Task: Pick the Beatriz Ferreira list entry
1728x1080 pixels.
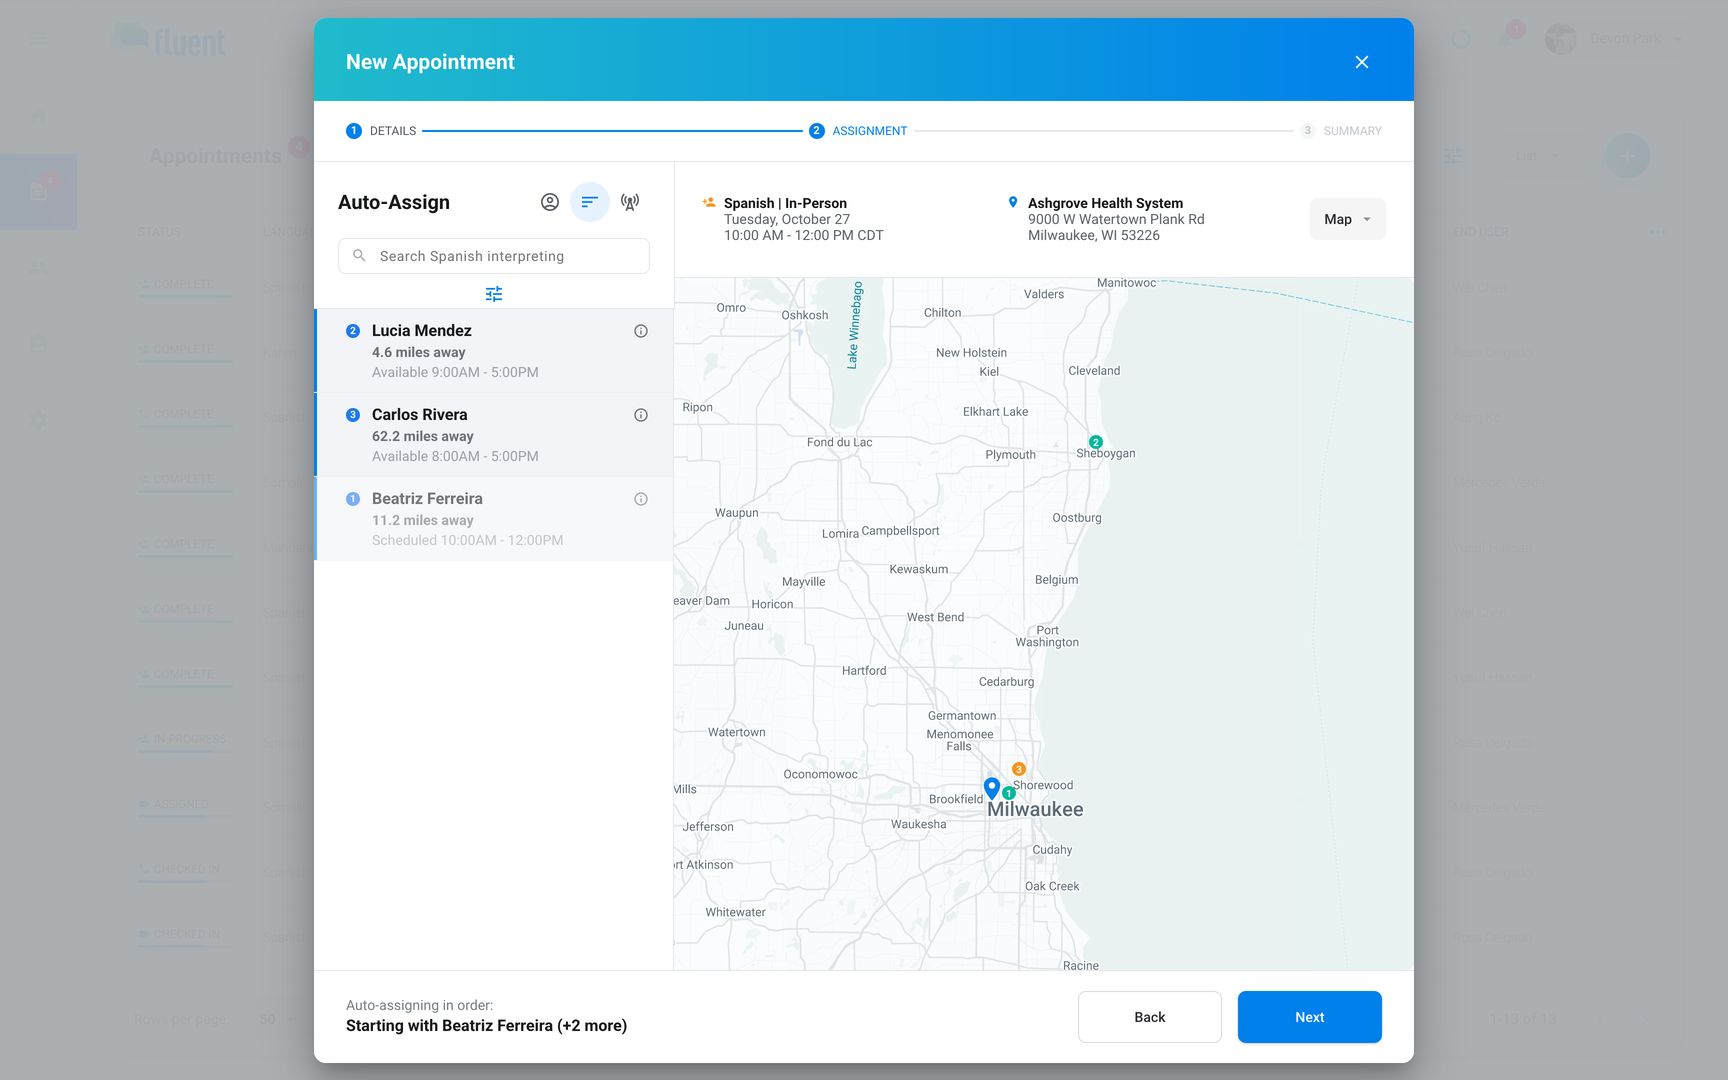Action: click(494, 519)
